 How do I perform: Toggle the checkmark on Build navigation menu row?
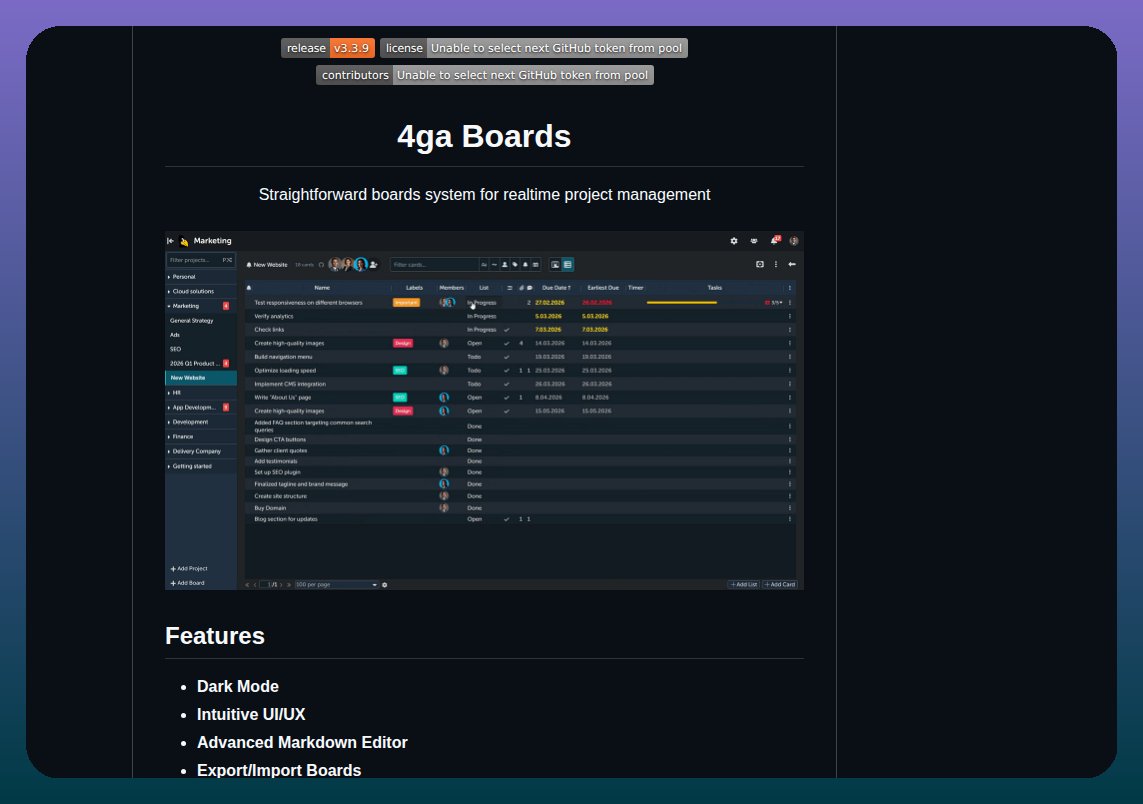507,357
